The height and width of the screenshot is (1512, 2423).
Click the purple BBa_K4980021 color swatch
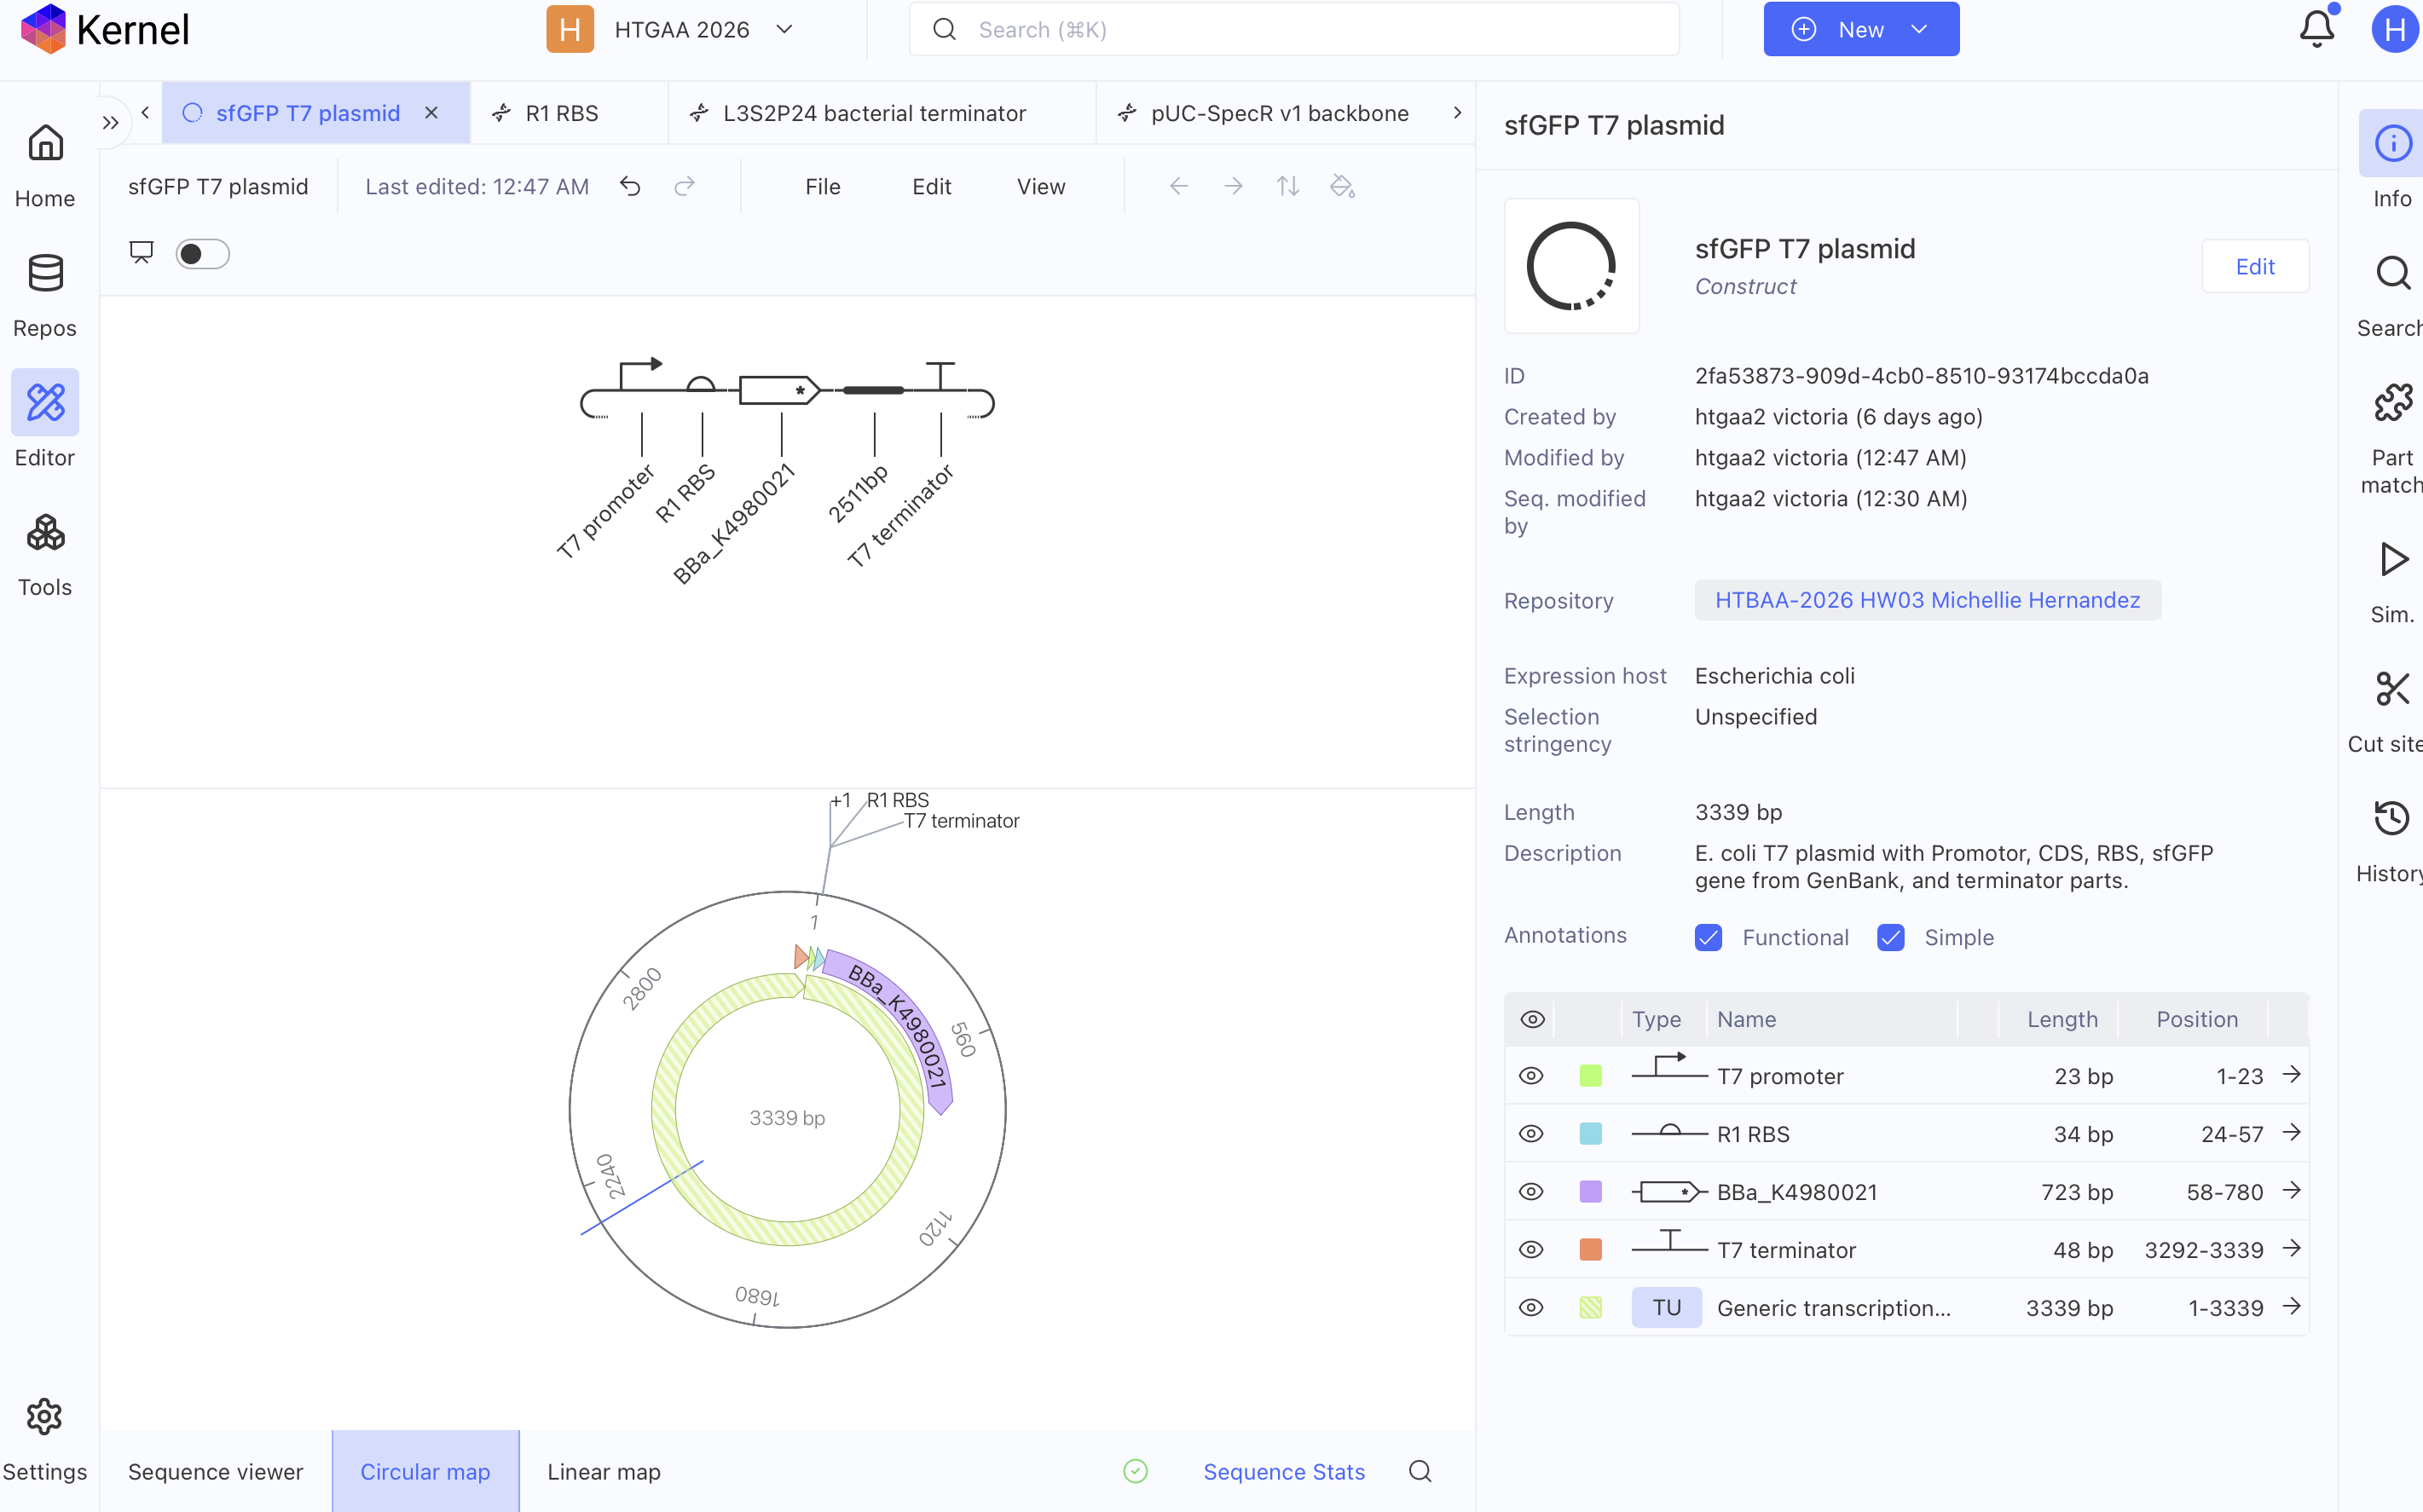tap(1590, 1192)
